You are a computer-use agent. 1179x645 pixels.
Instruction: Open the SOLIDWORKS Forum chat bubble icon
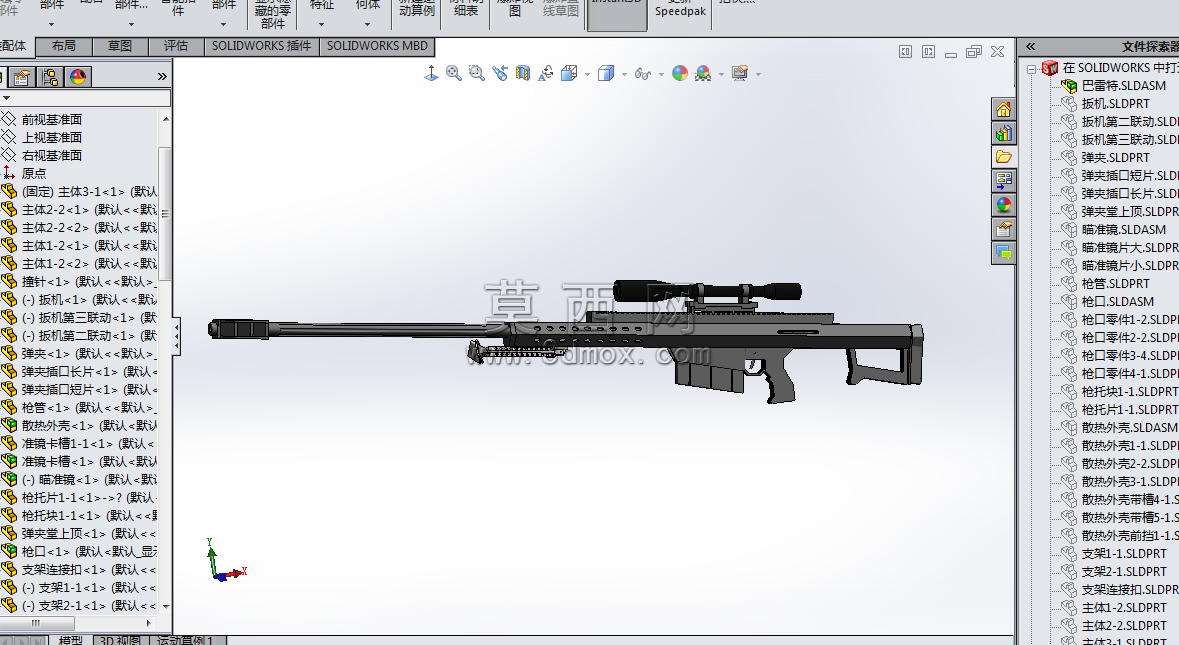pos(1004,253)
